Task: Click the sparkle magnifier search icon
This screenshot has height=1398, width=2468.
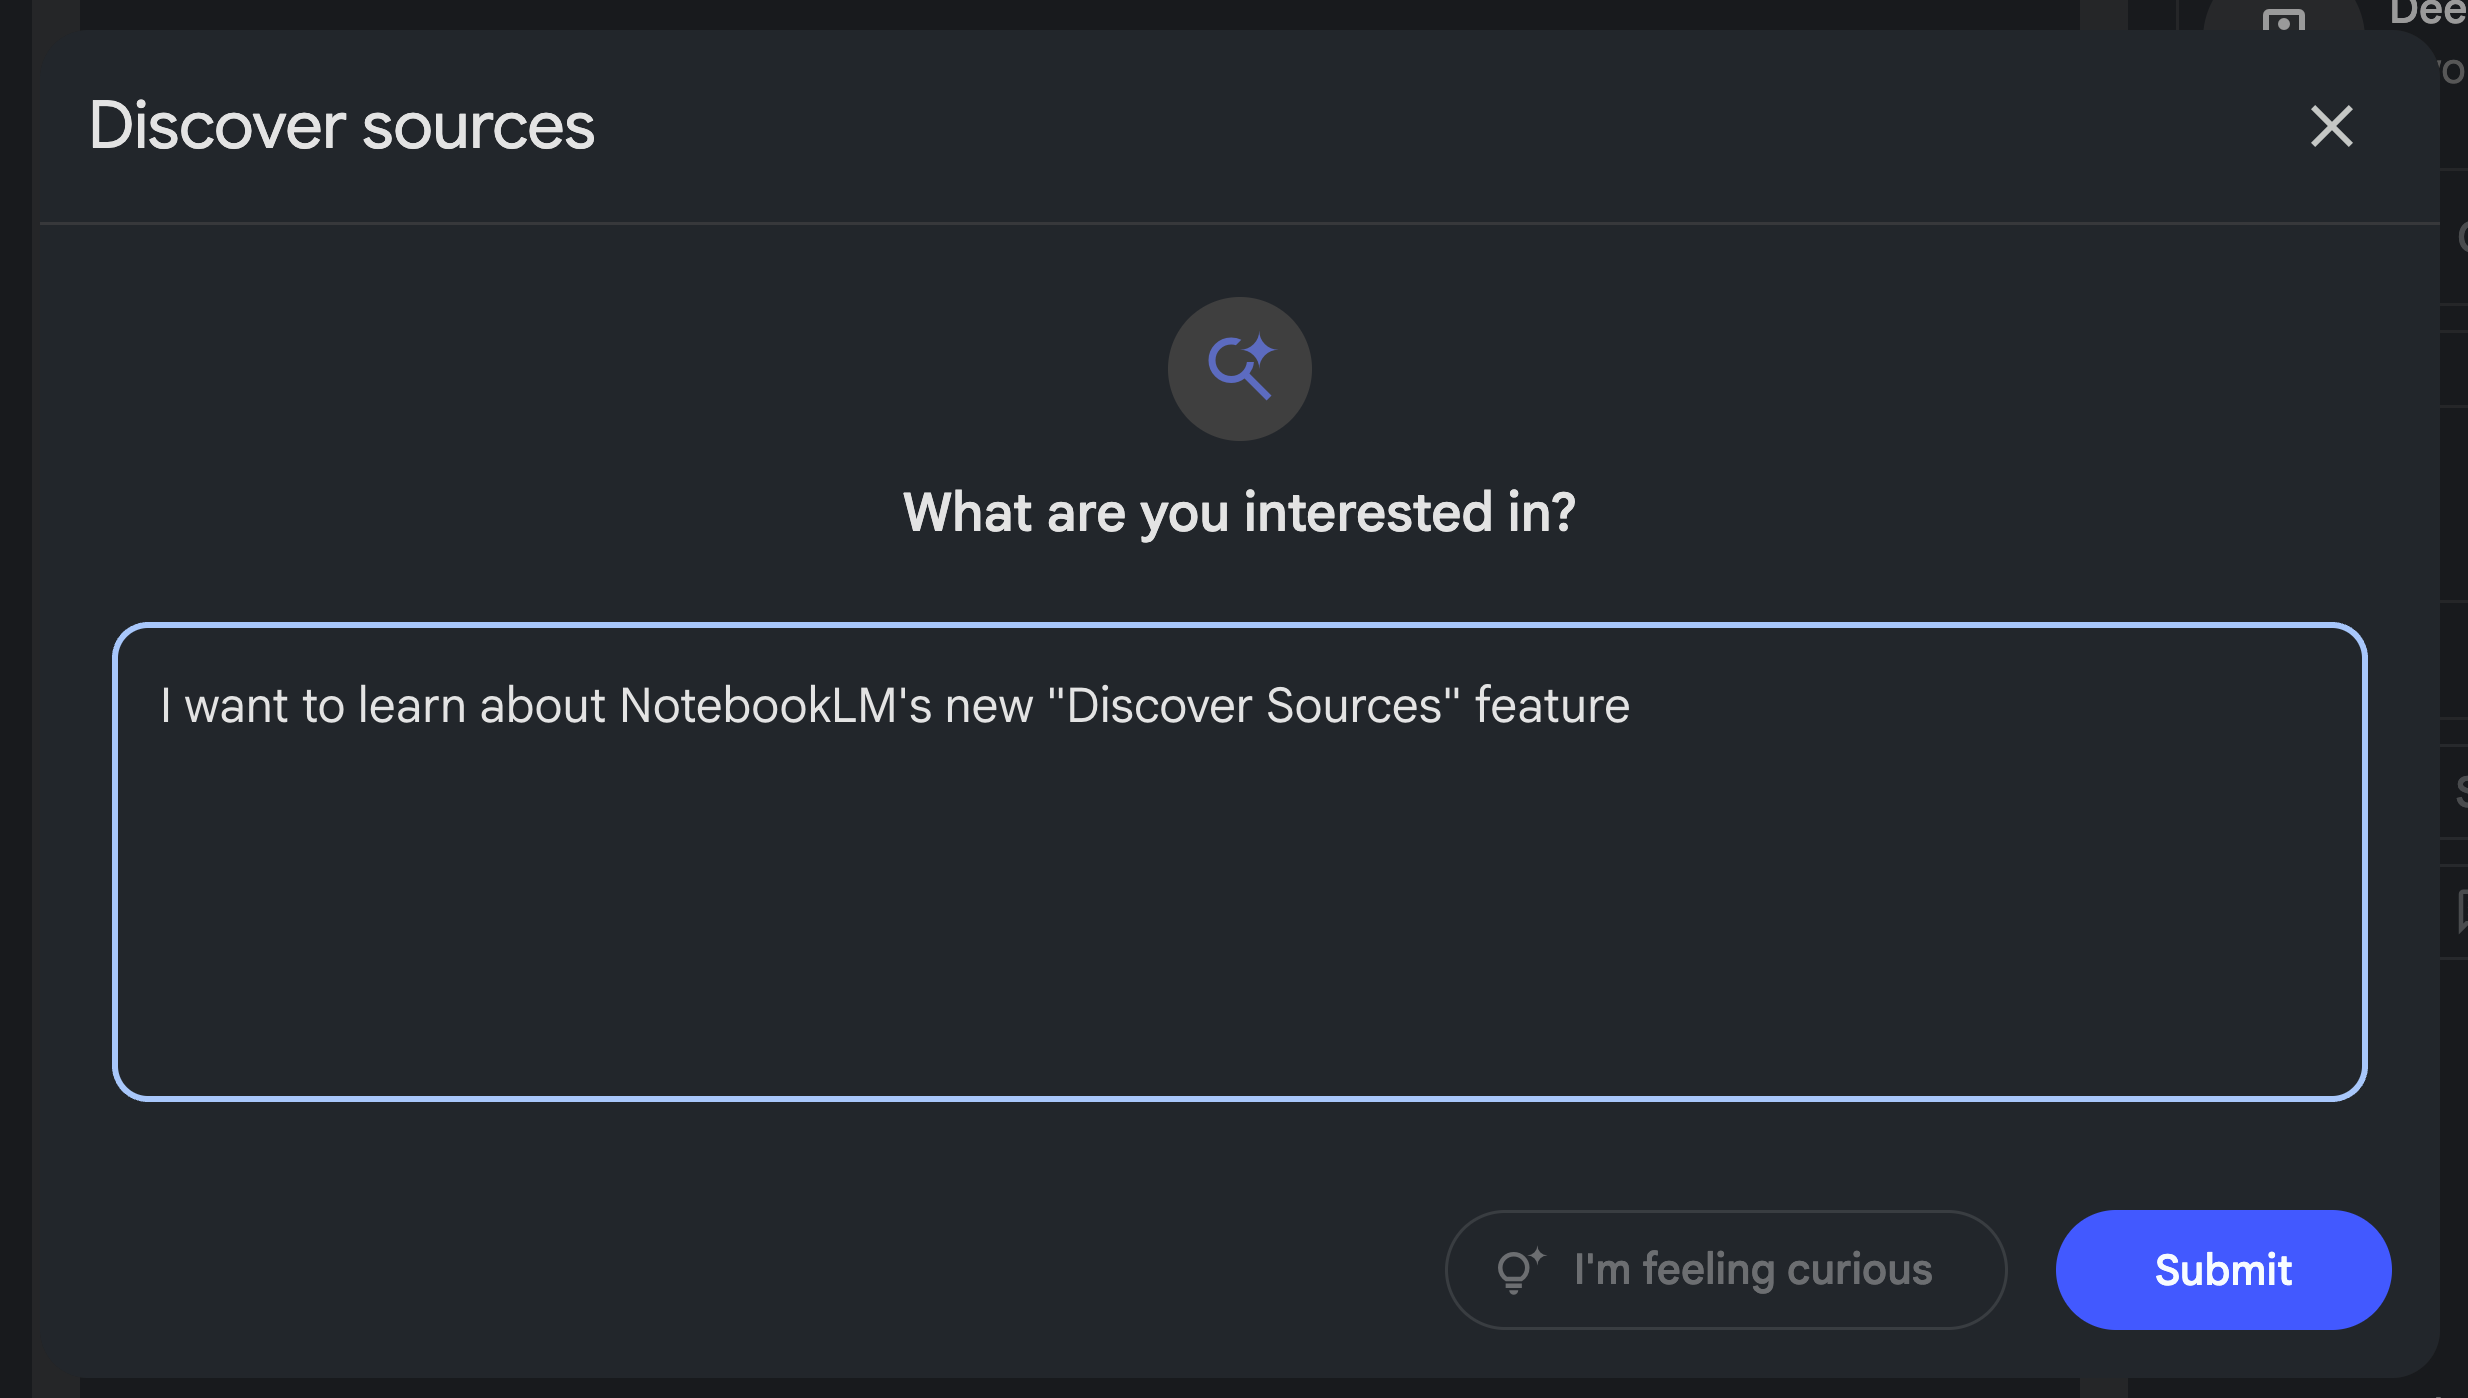Action: coord(1239,368)
